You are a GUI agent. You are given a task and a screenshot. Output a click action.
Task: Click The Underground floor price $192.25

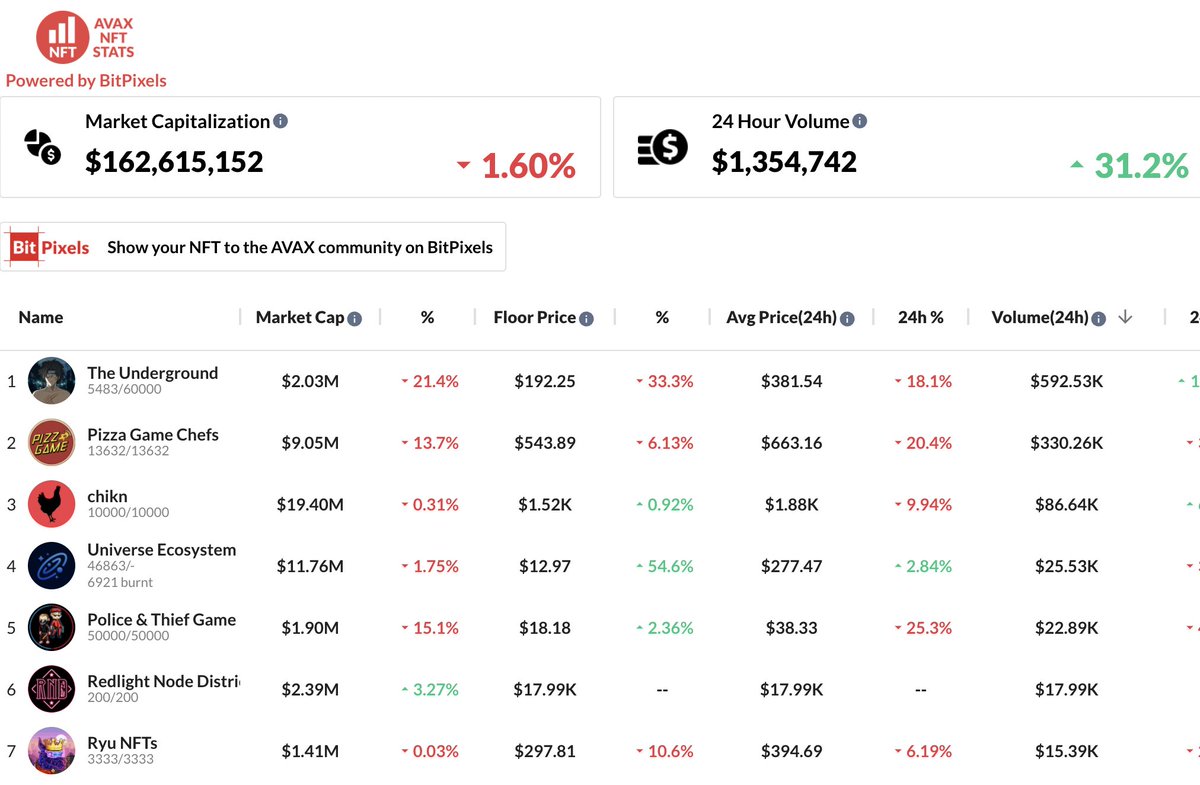pyautogui.click(x=545, y=381)
